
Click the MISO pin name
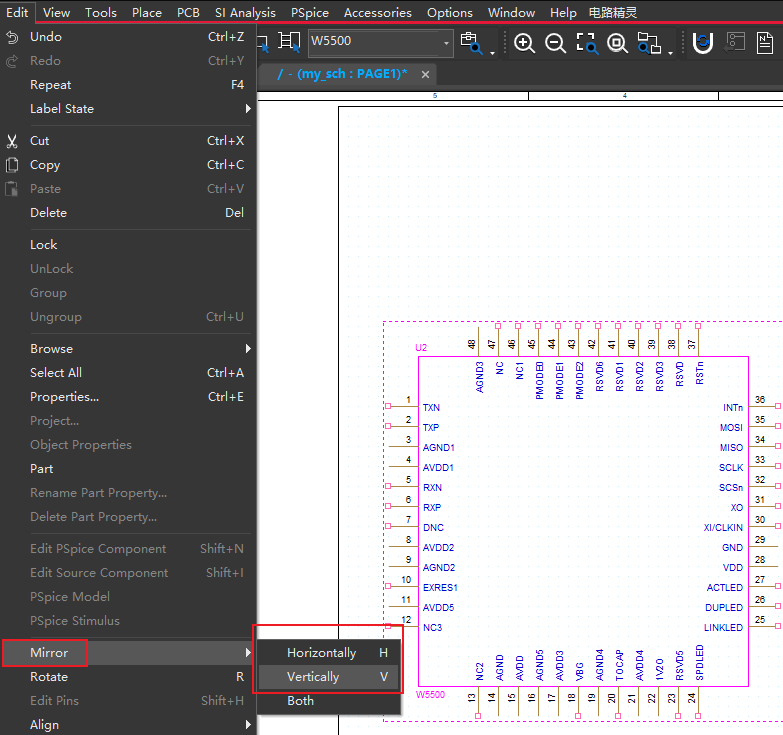tap(731, 447)
